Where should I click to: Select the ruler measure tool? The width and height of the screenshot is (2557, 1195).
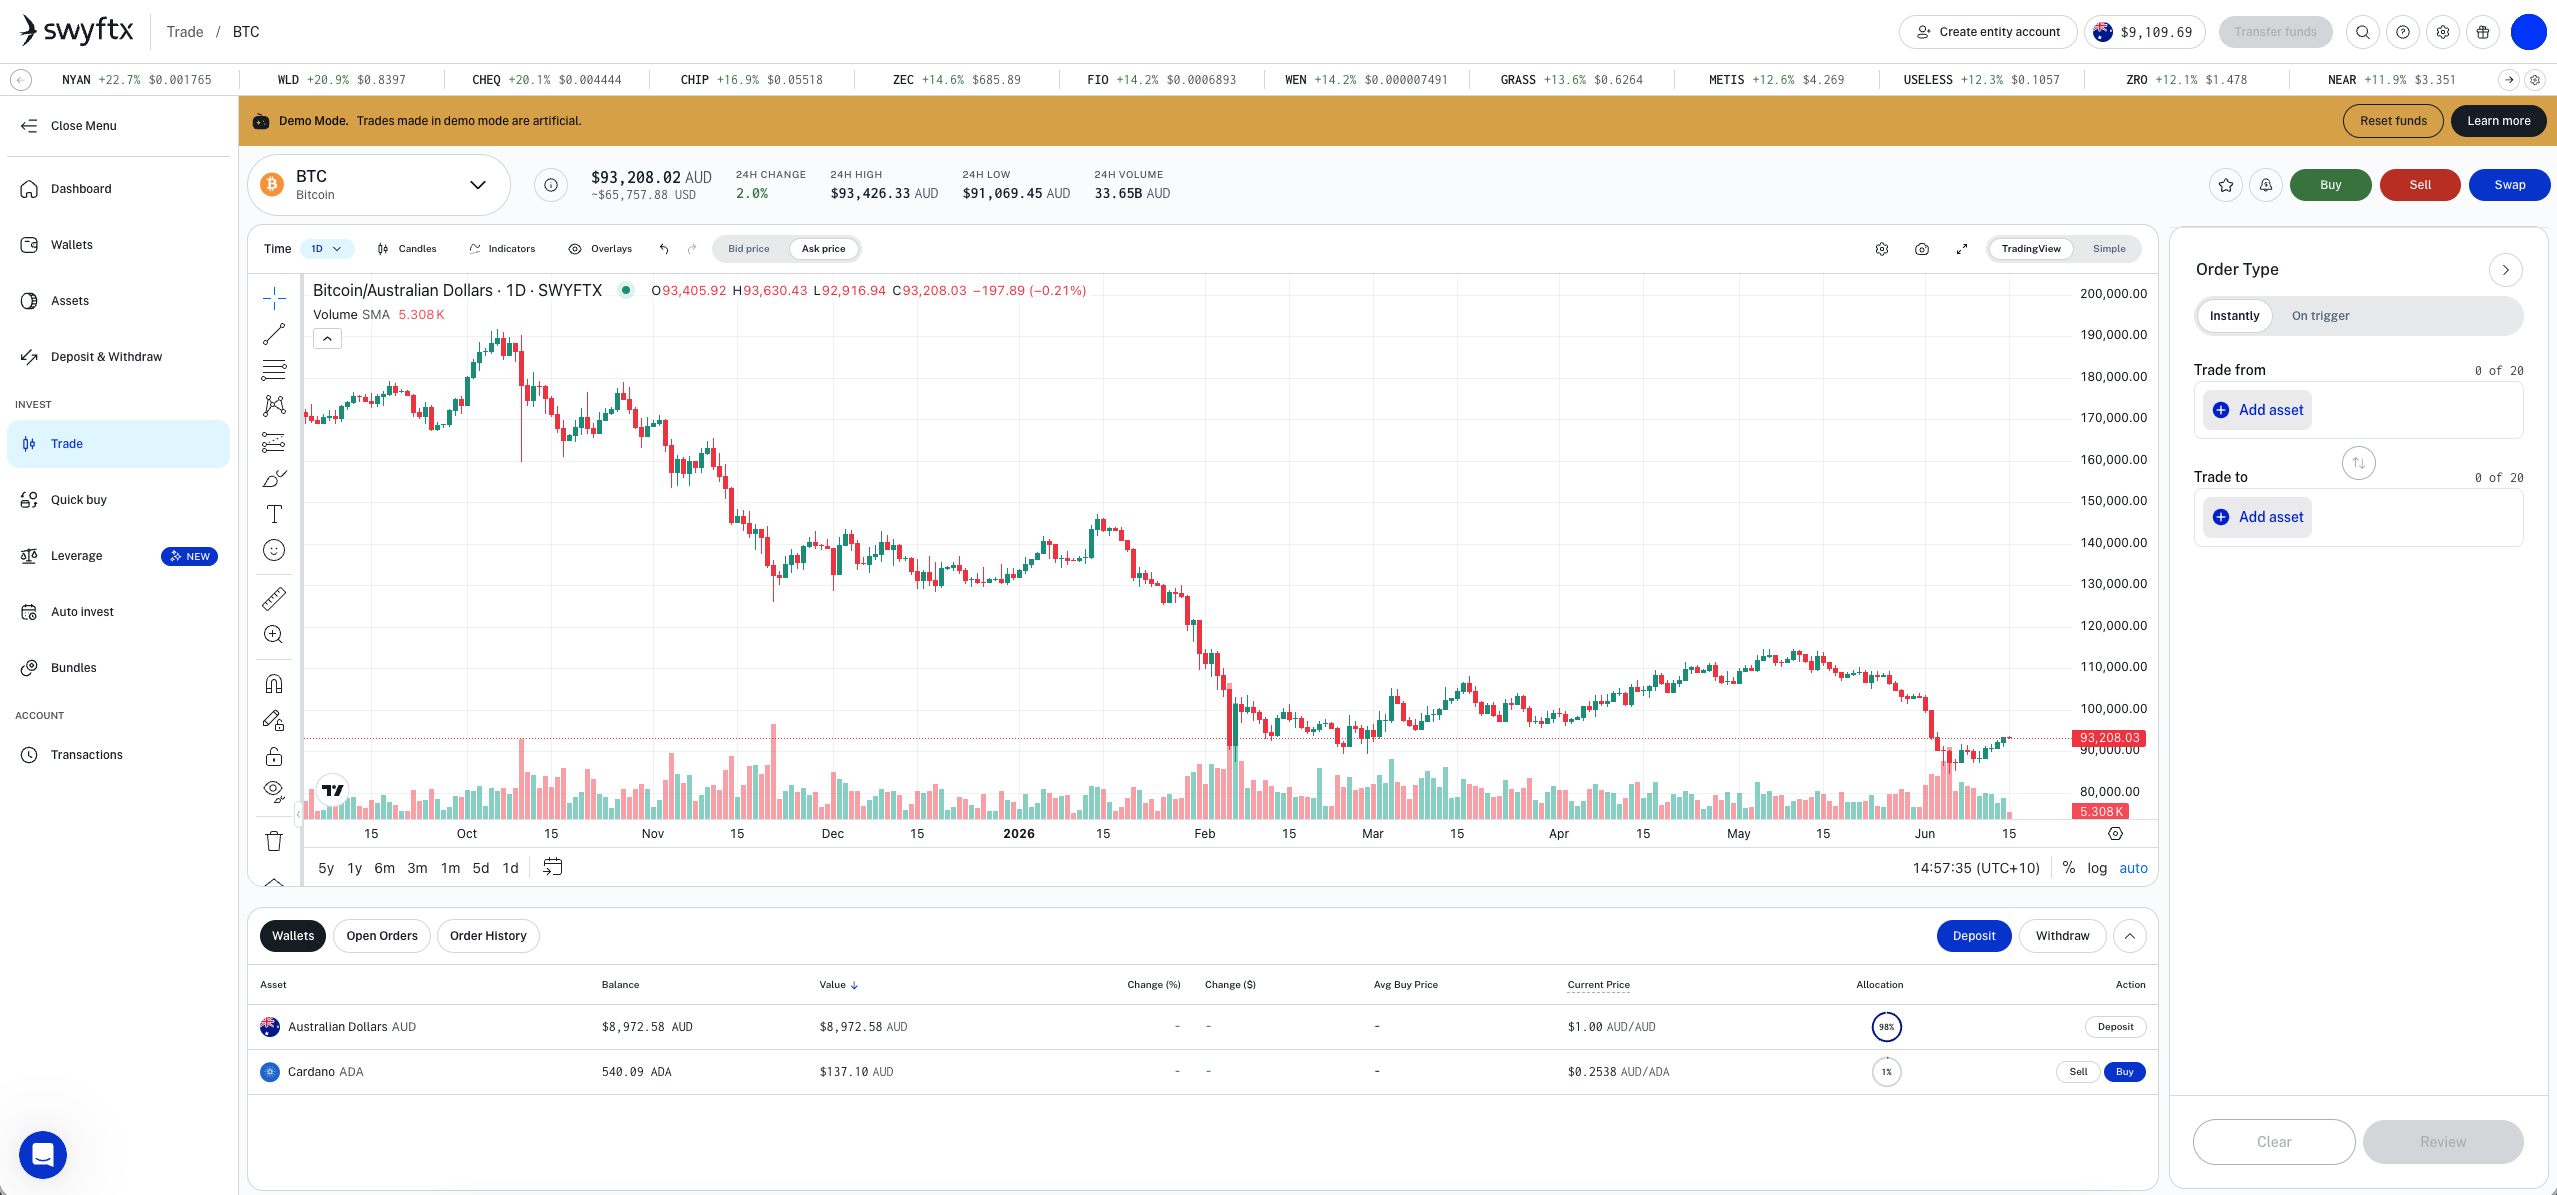click(x=274, y=598)
